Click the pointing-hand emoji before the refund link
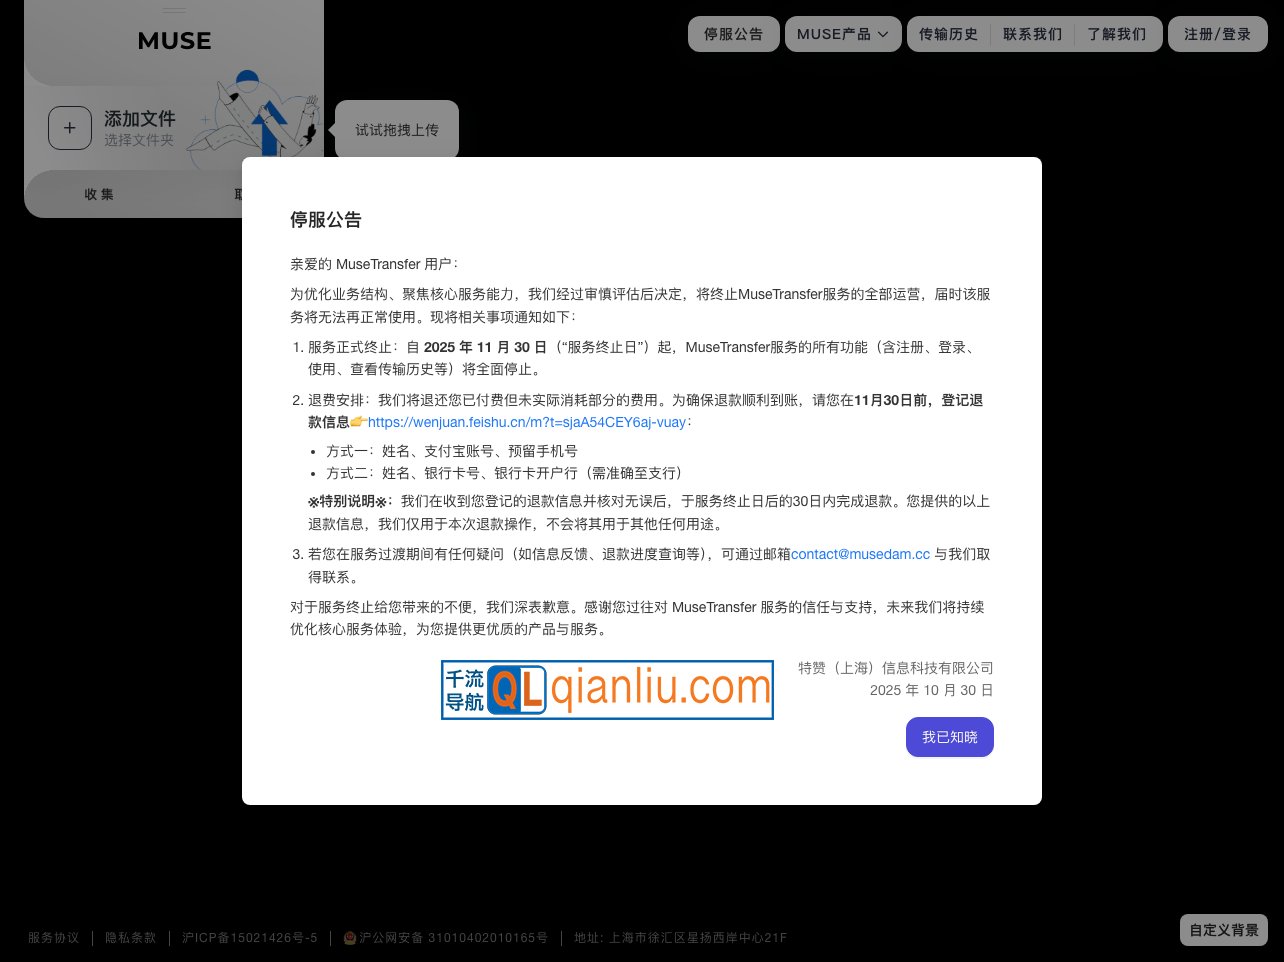 click(358, 421)
